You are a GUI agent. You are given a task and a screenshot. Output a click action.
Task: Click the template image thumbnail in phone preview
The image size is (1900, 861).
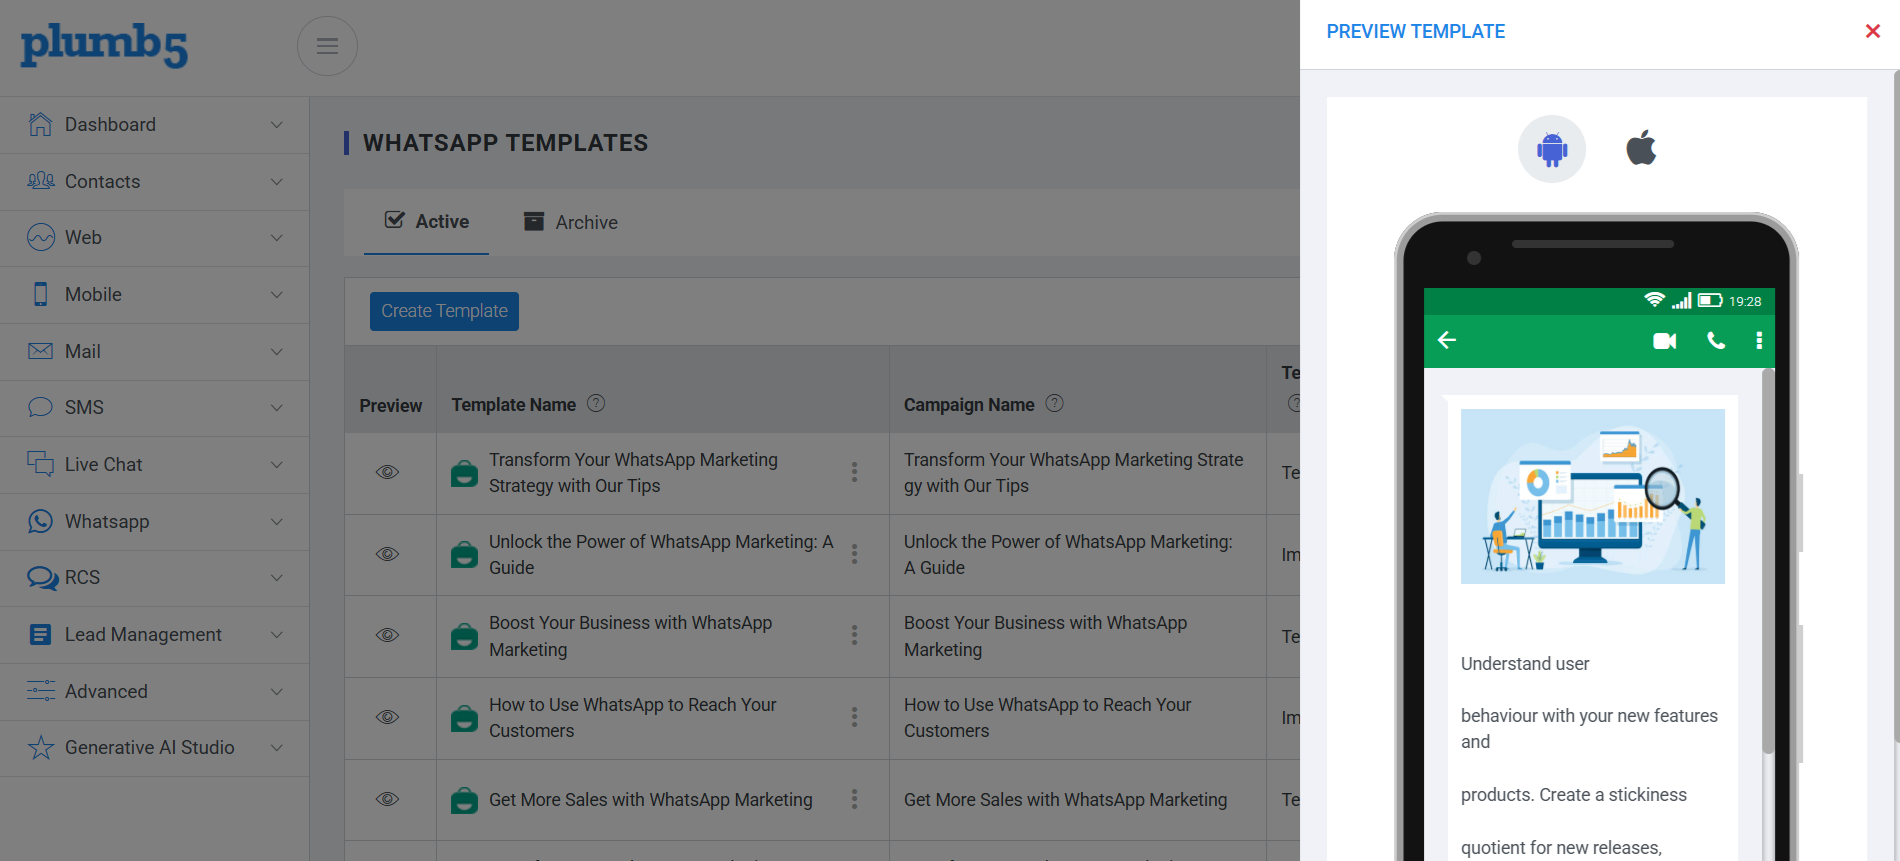pos(1592,496)
